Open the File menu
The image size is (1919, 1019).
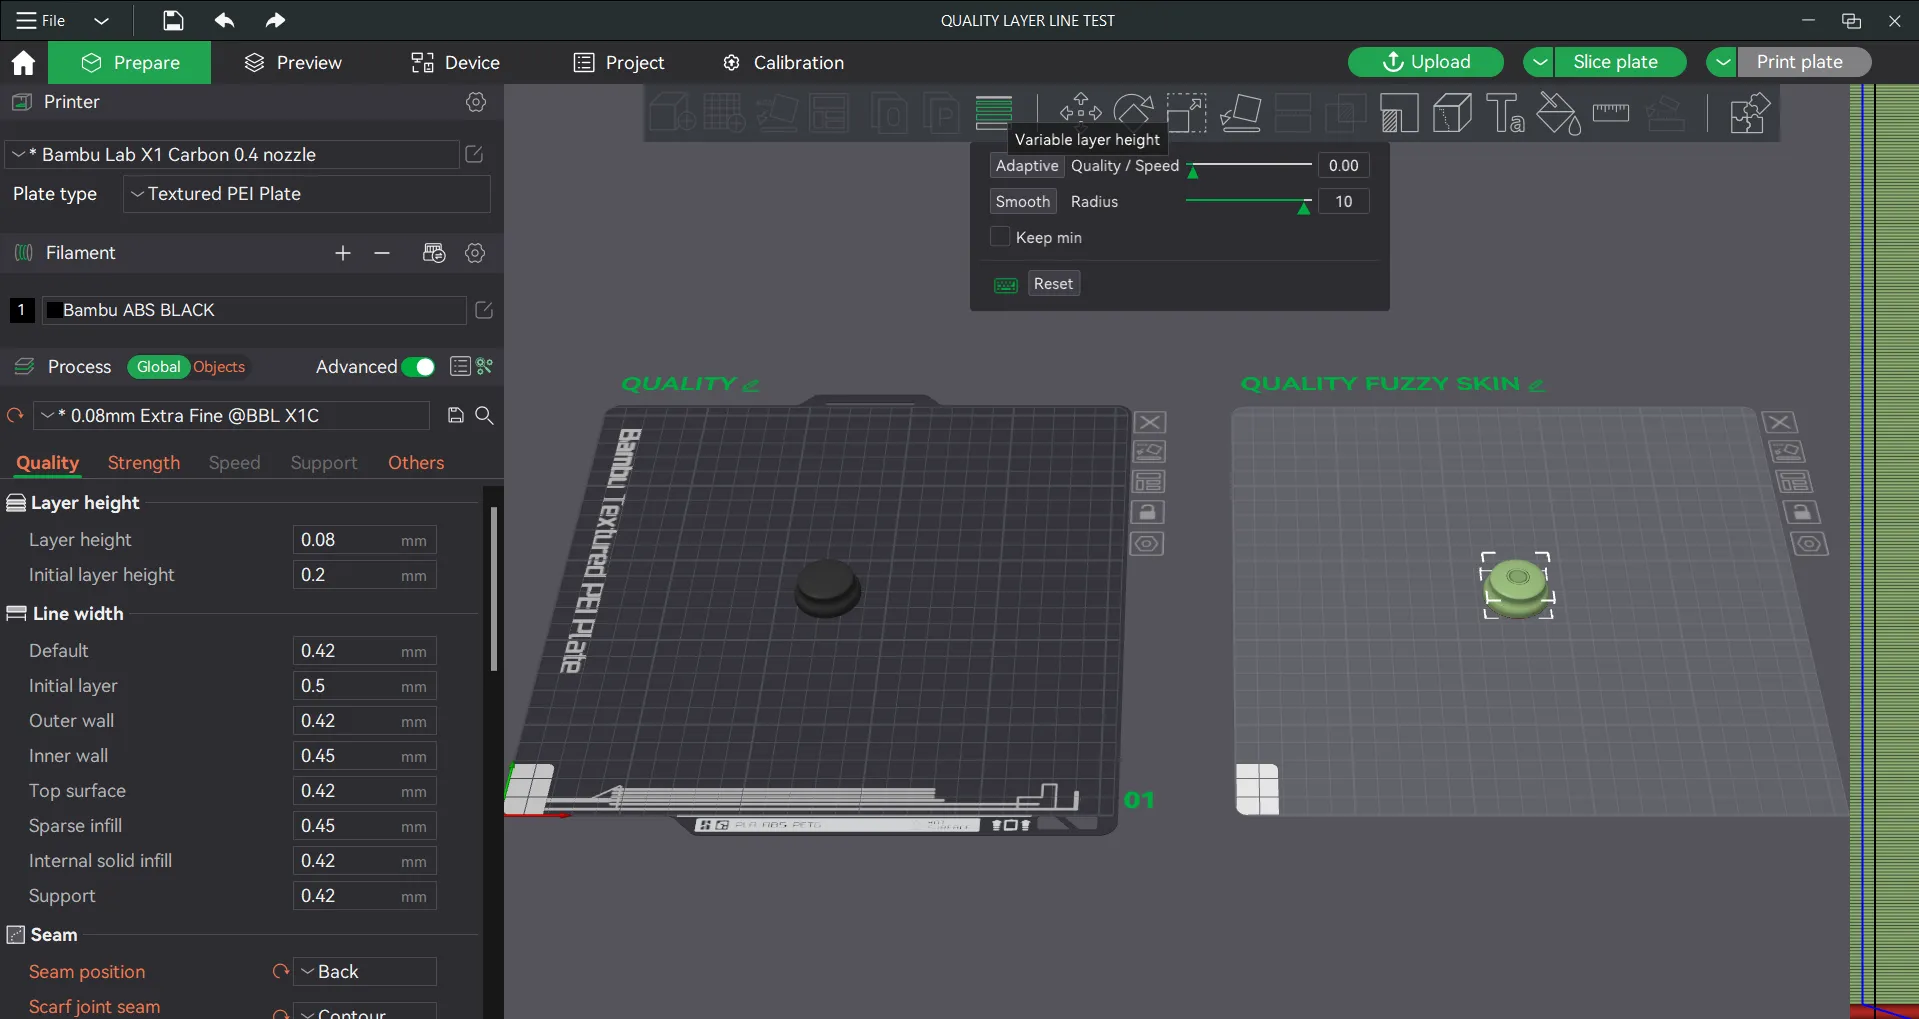(x=41, y=20)
